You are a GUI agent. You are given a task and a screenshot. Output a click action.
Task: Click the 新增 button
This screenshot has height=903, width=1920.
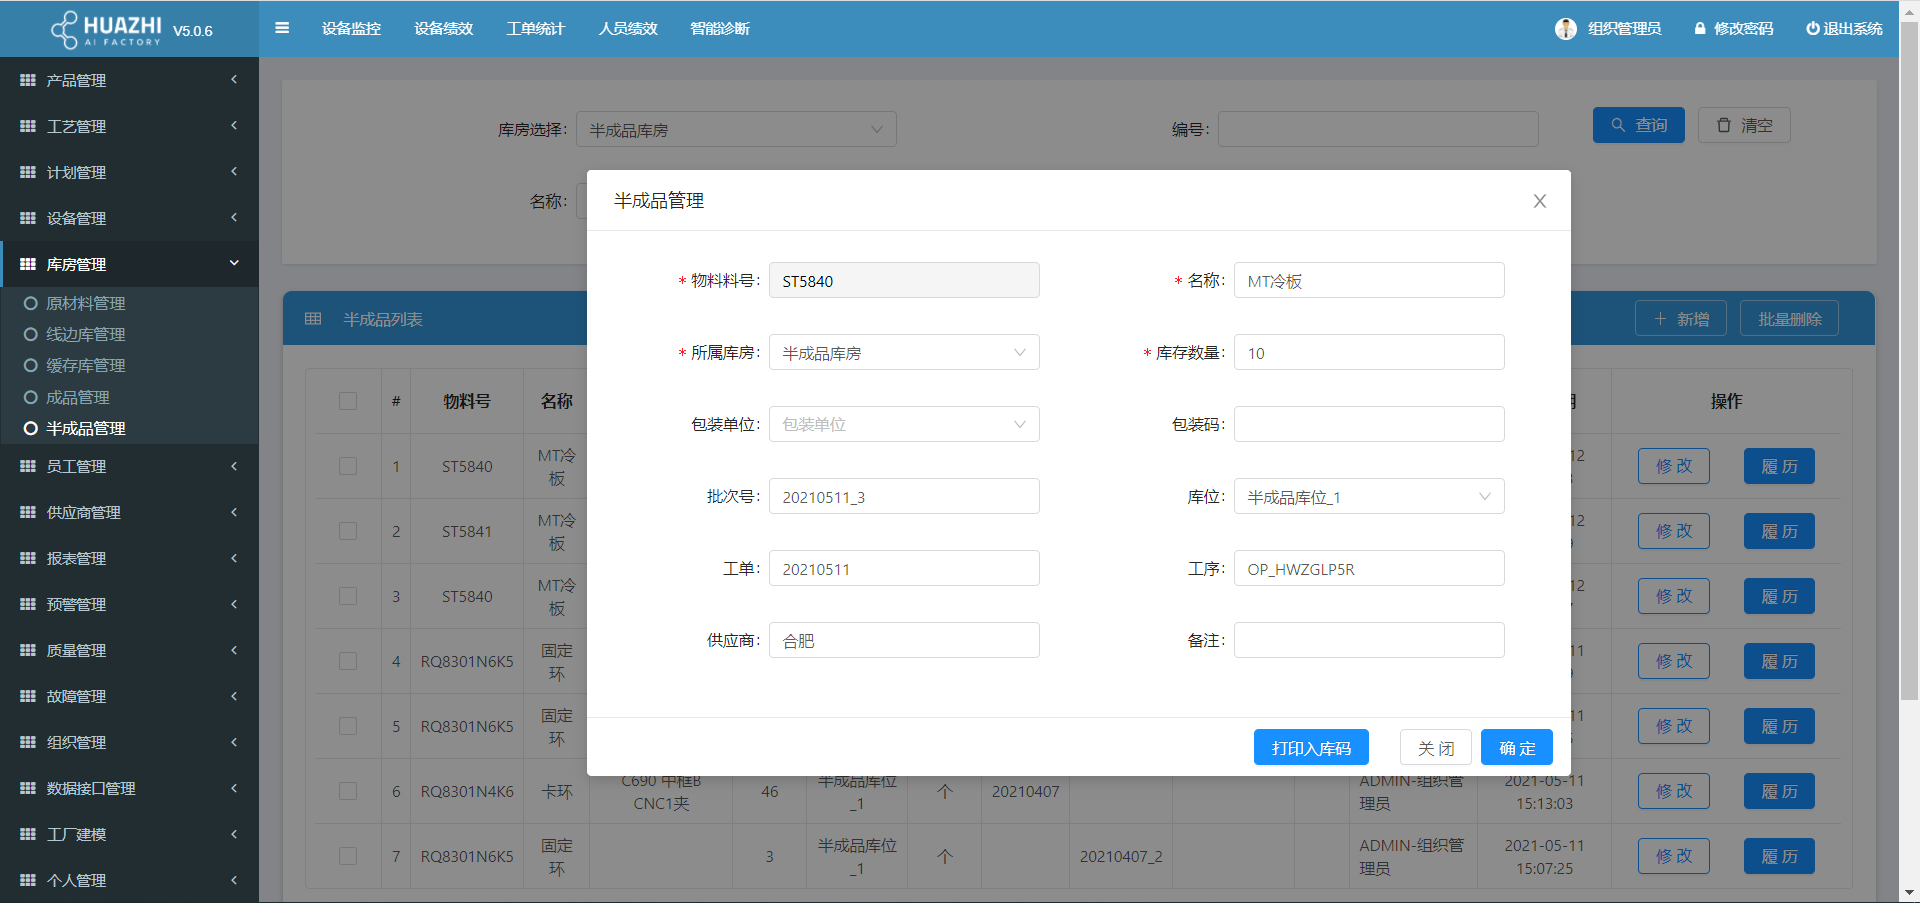[x=1681, y=319]
